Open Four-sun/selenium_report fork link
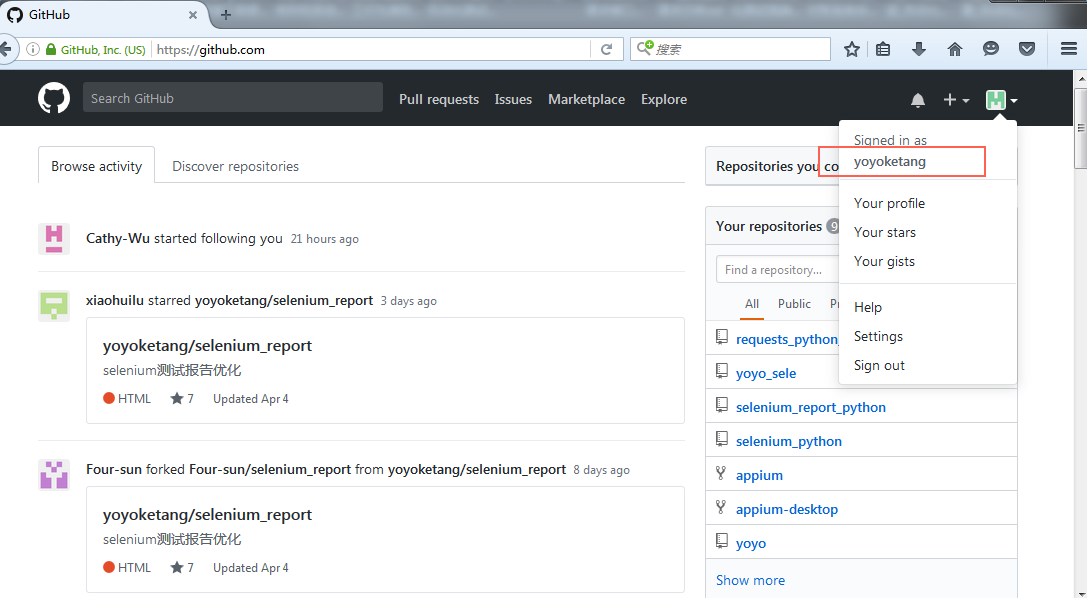Image resolution: width=1087 pixels, height=598 pixels. (270, 469)
